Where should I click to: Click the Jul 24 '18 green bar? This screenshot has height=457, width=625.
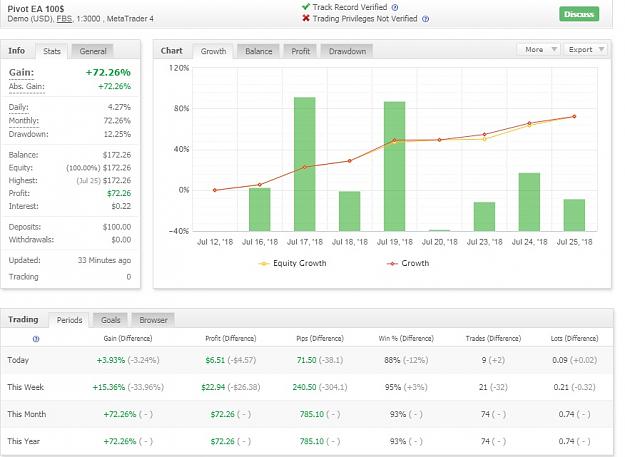529,202
